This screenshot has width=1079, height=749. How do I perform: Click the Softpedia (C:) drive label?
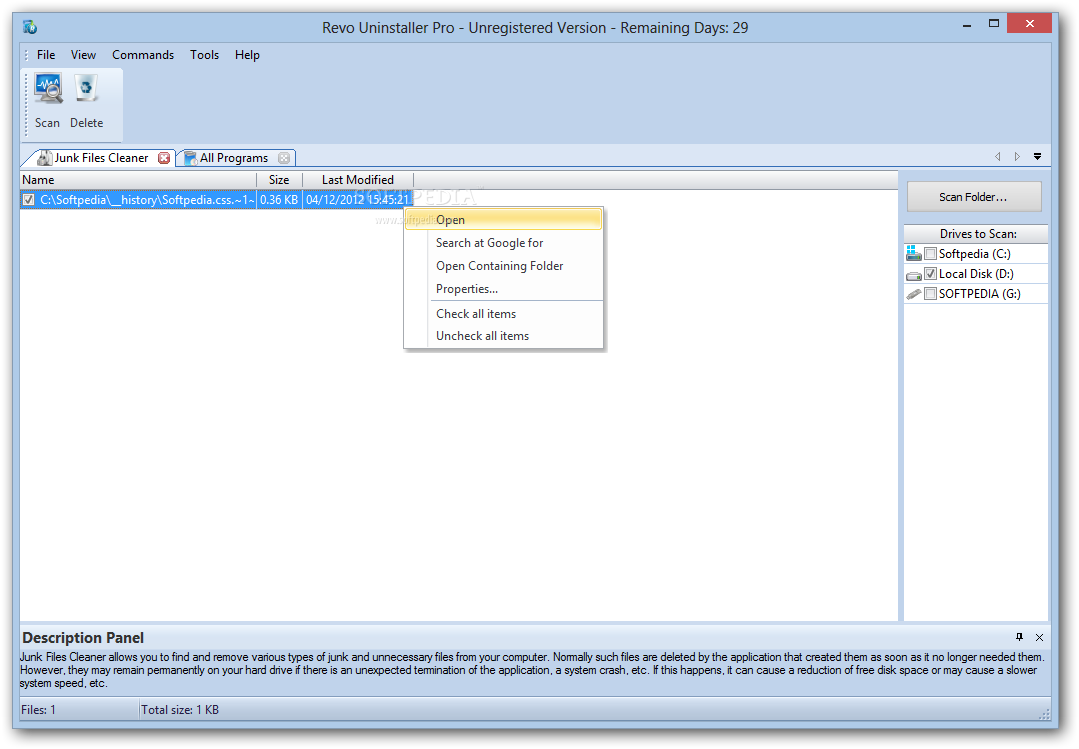[x=974, y=254]
